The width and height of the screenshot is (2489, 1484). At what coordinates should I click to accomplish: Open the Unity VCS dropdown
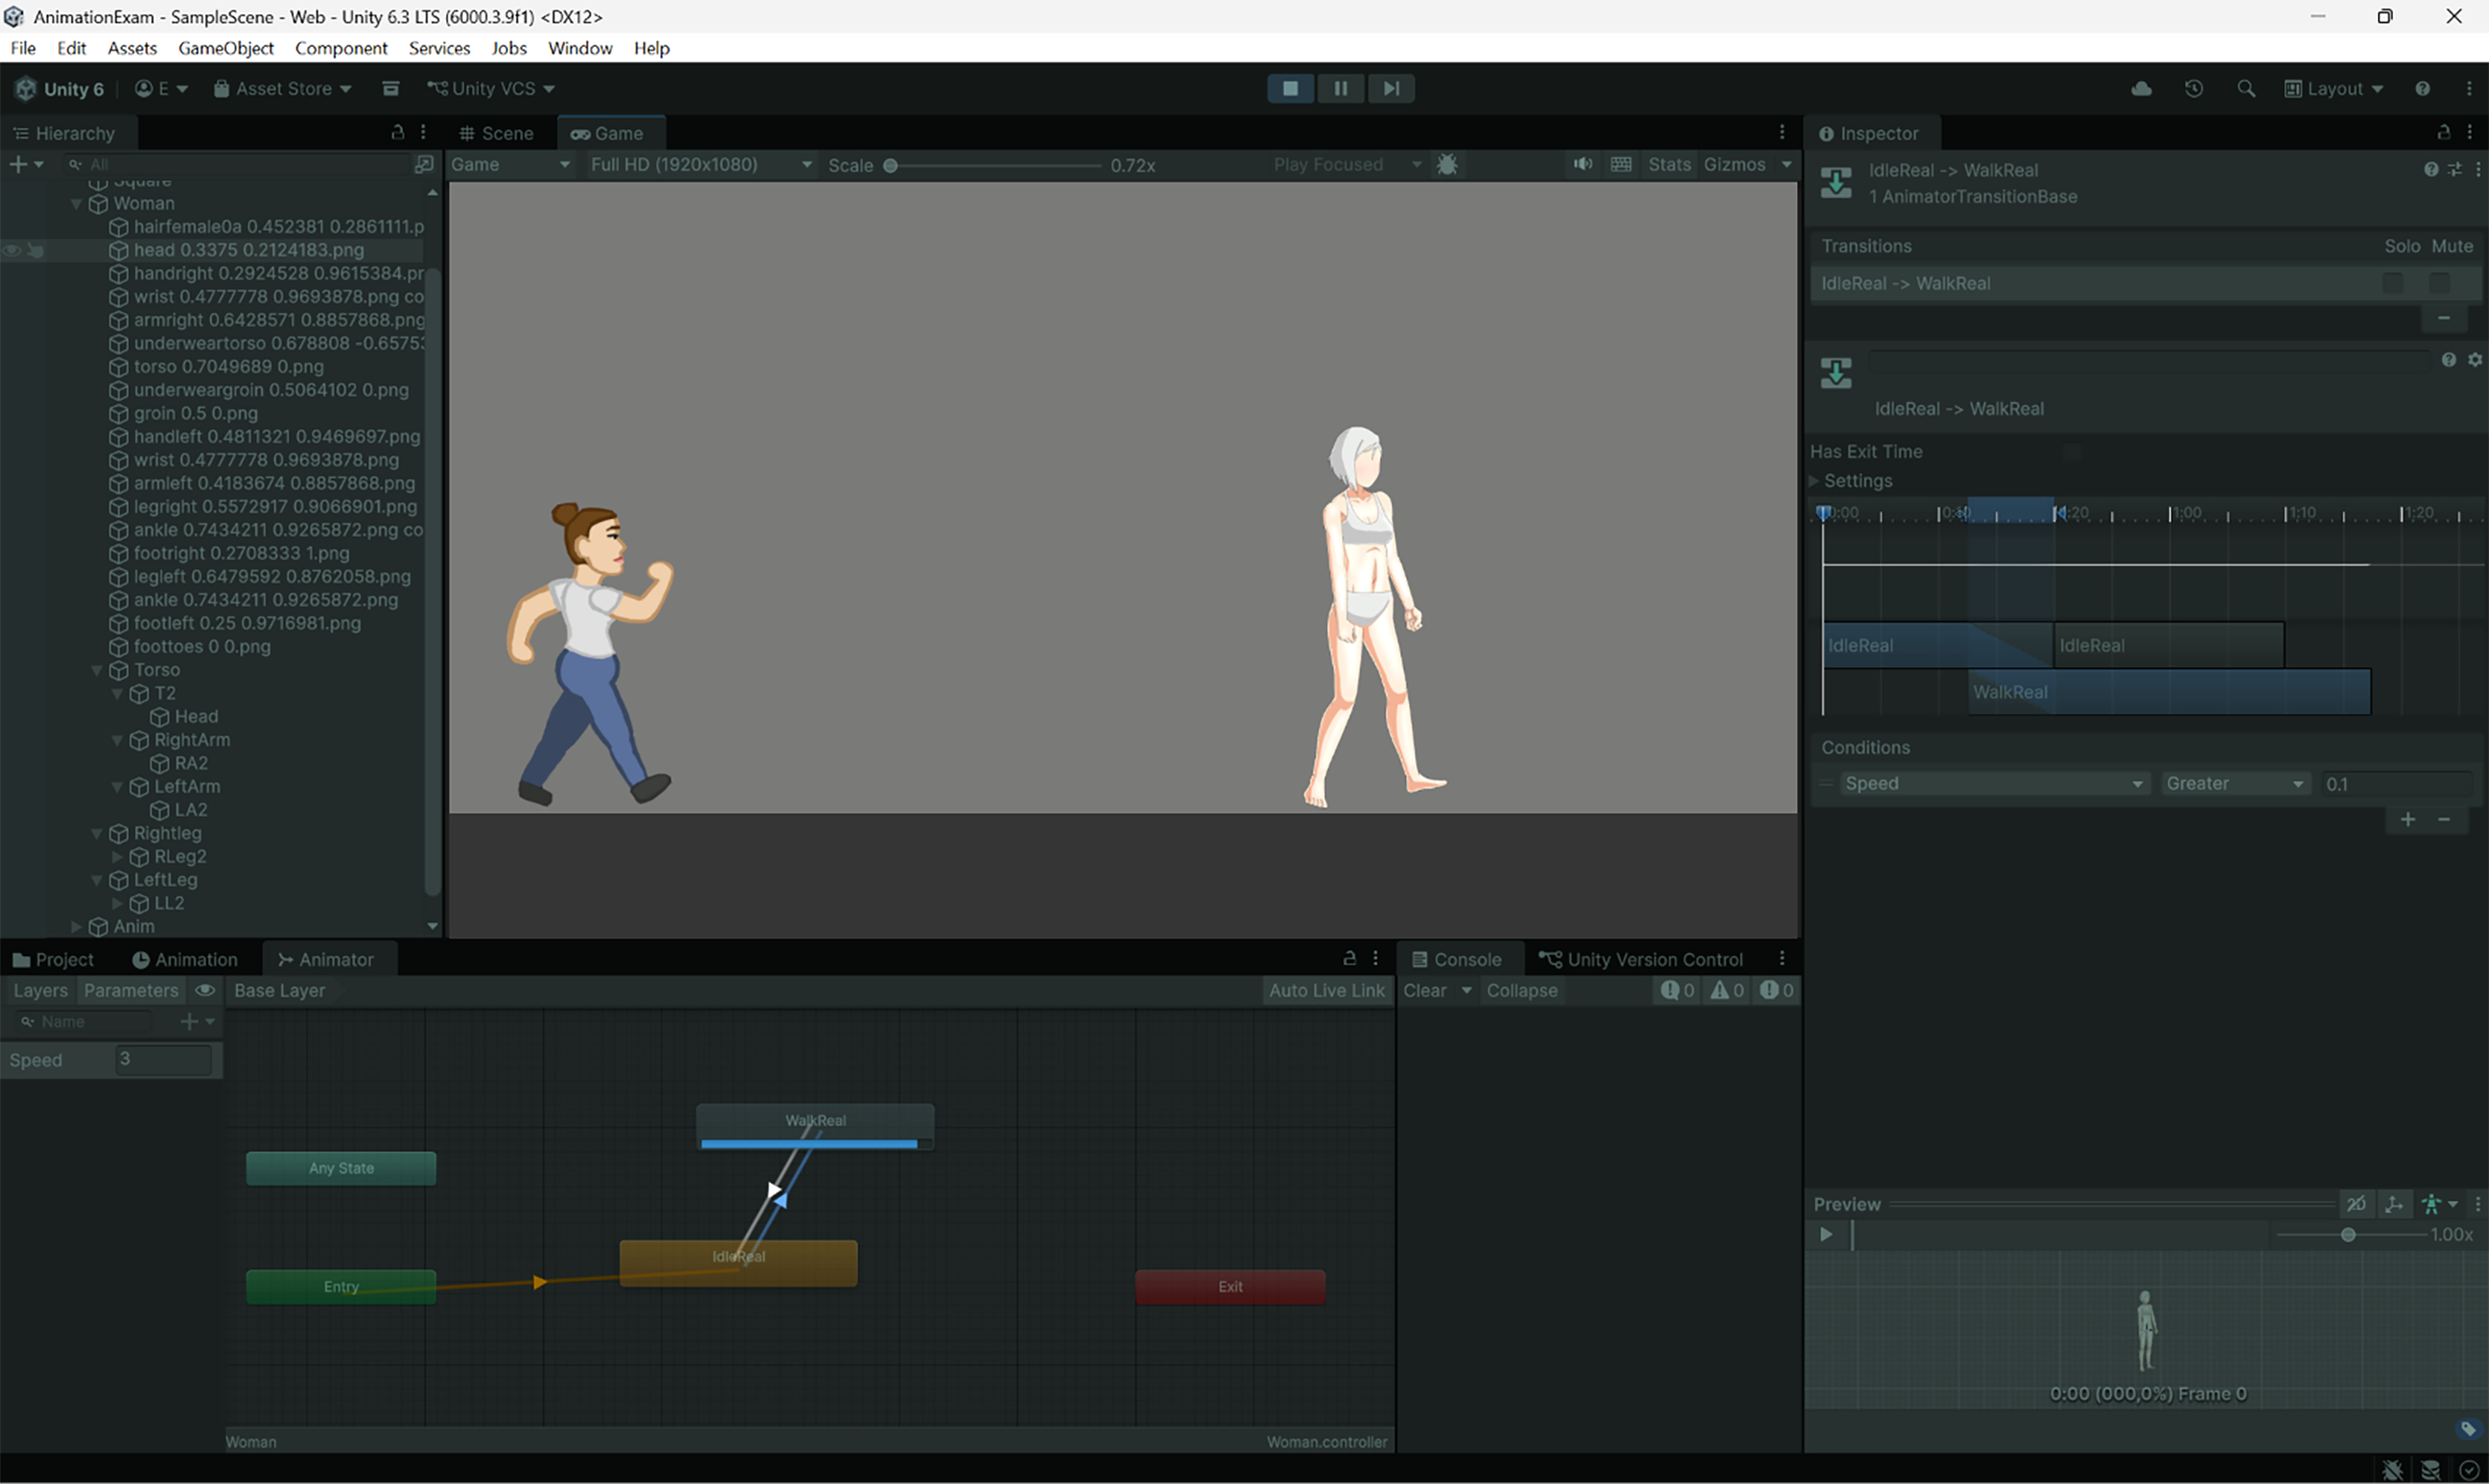490,88
